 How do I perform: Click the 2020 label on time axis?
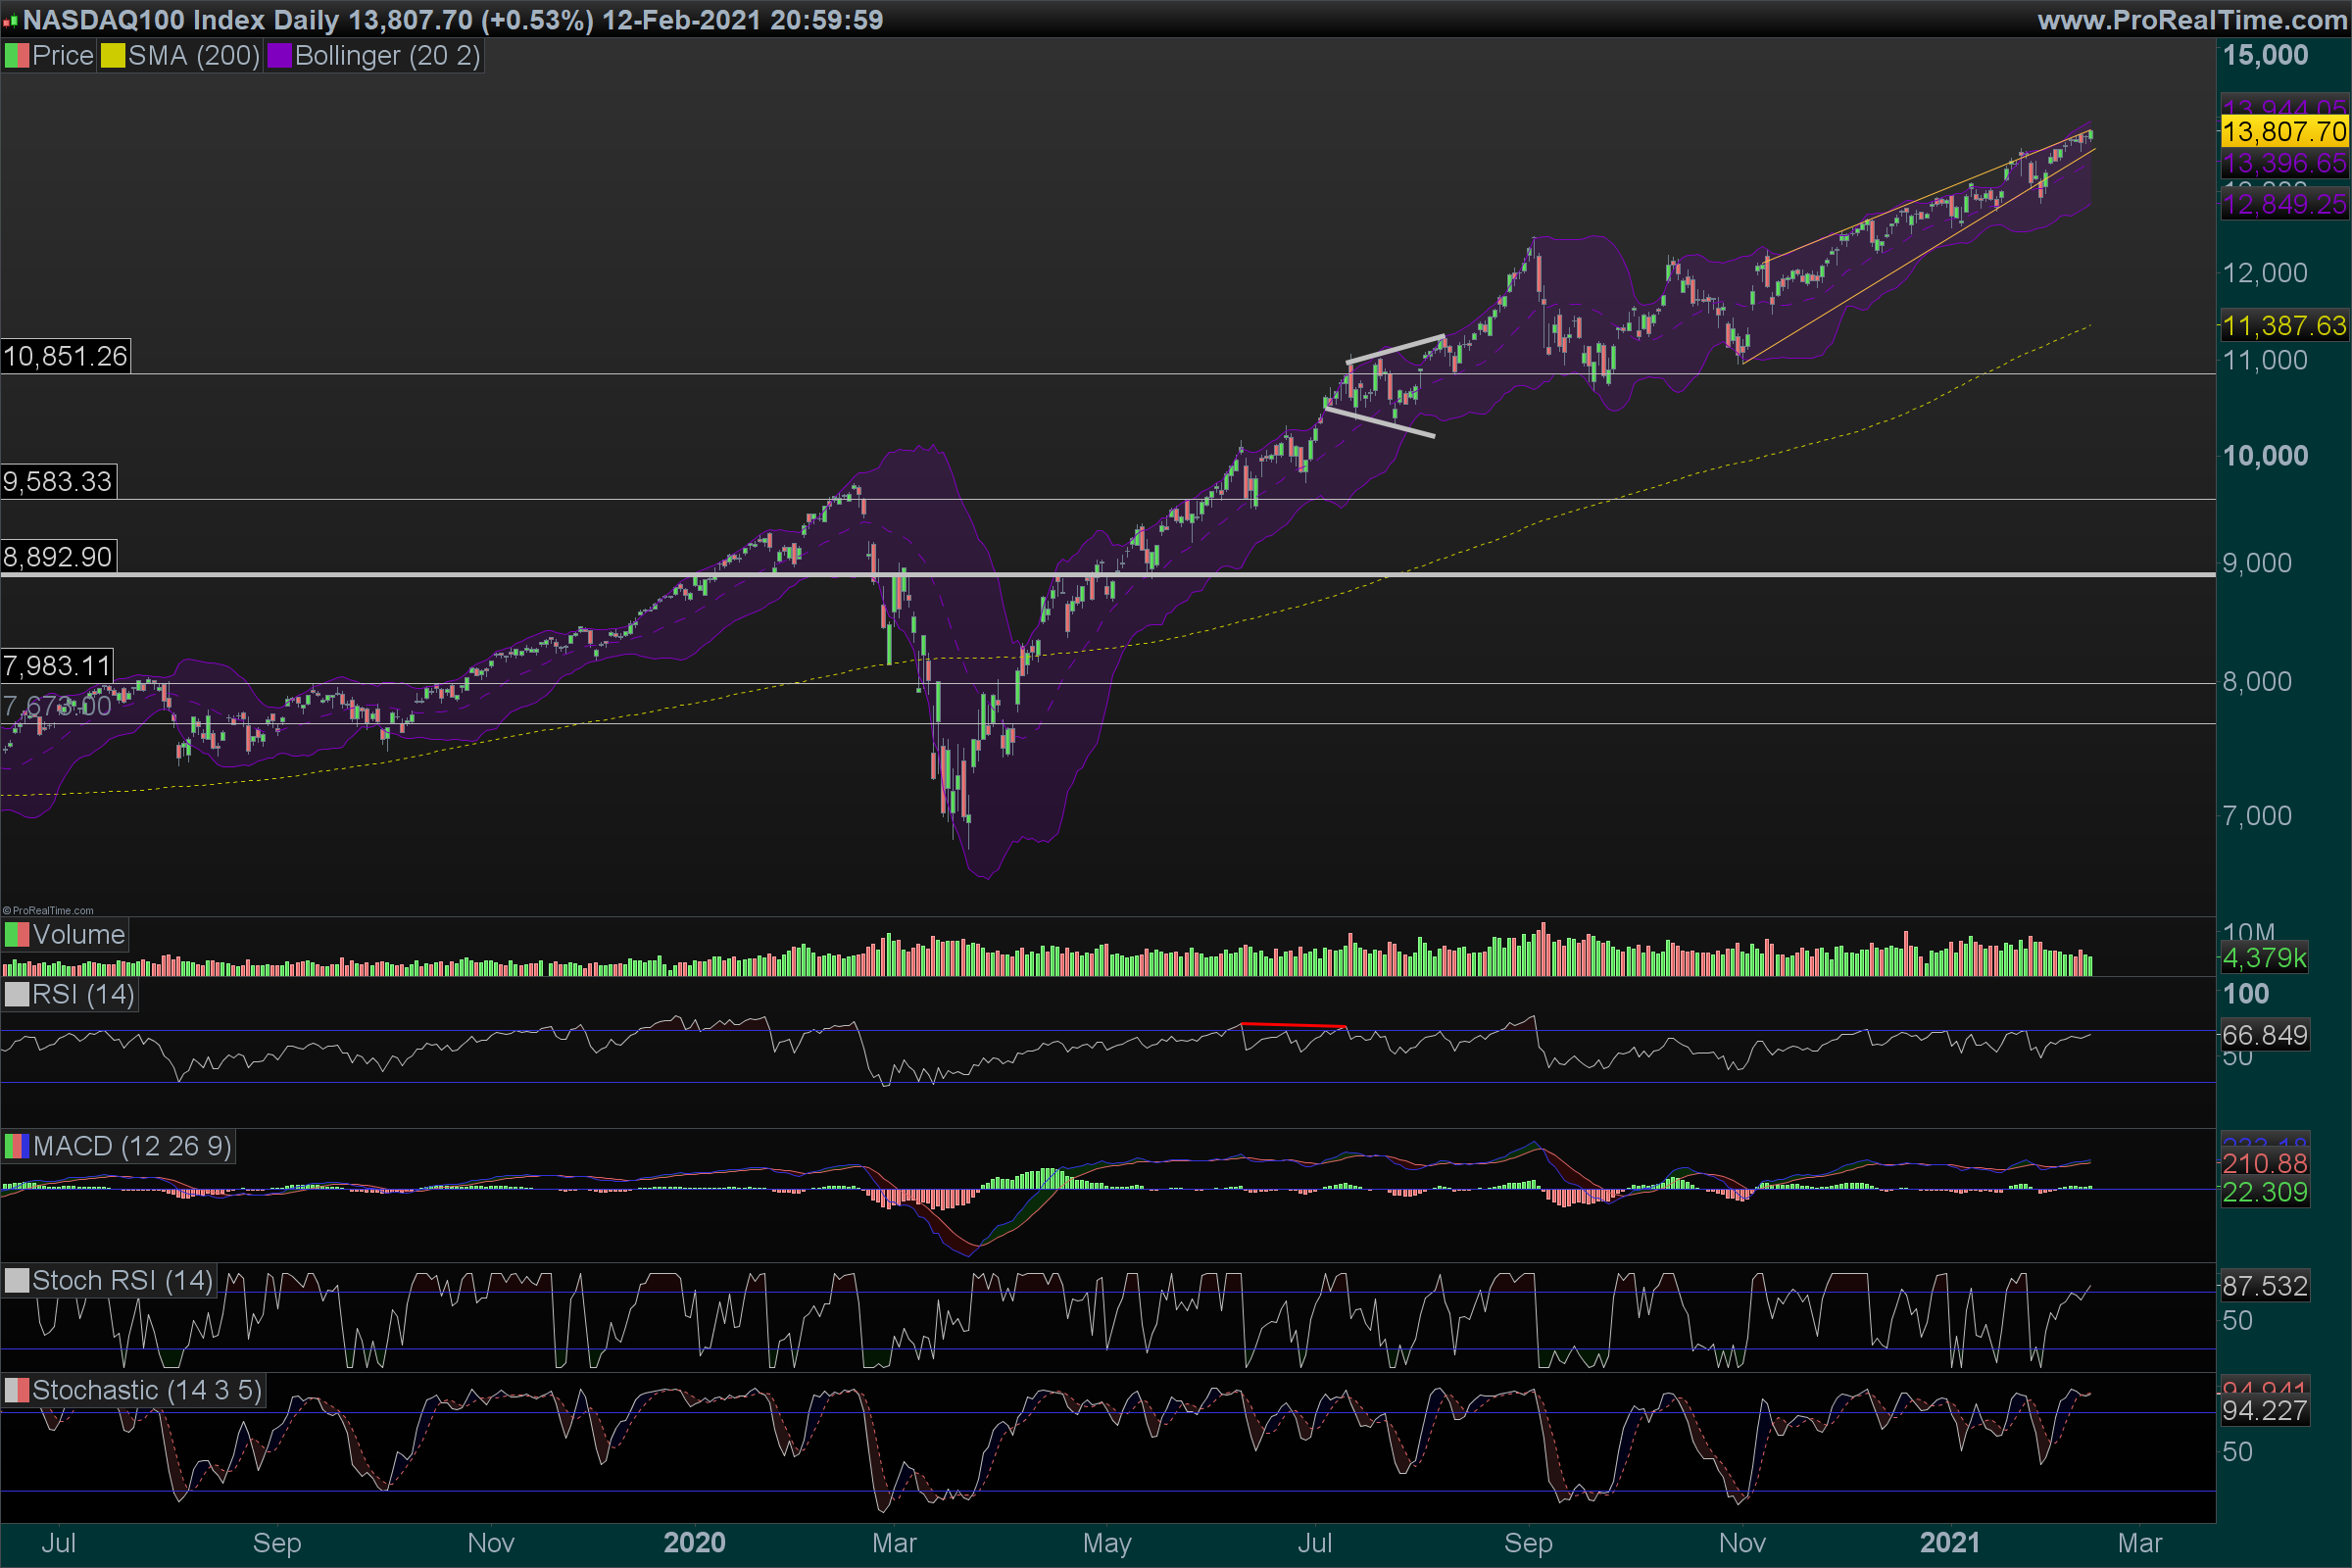point(694,1542)
